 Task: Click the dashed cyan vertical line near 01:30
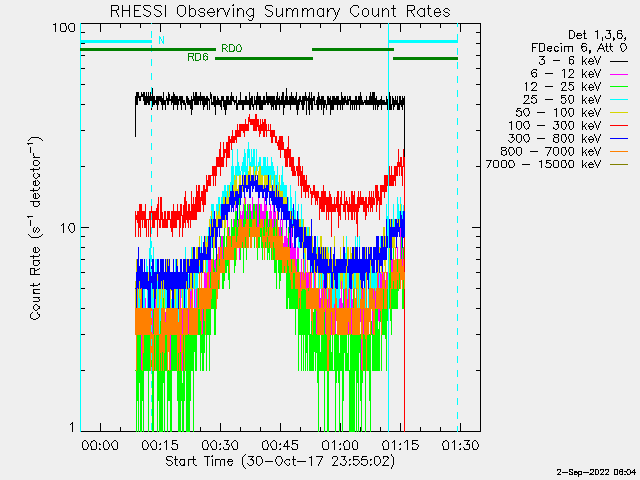pos(458,227)
